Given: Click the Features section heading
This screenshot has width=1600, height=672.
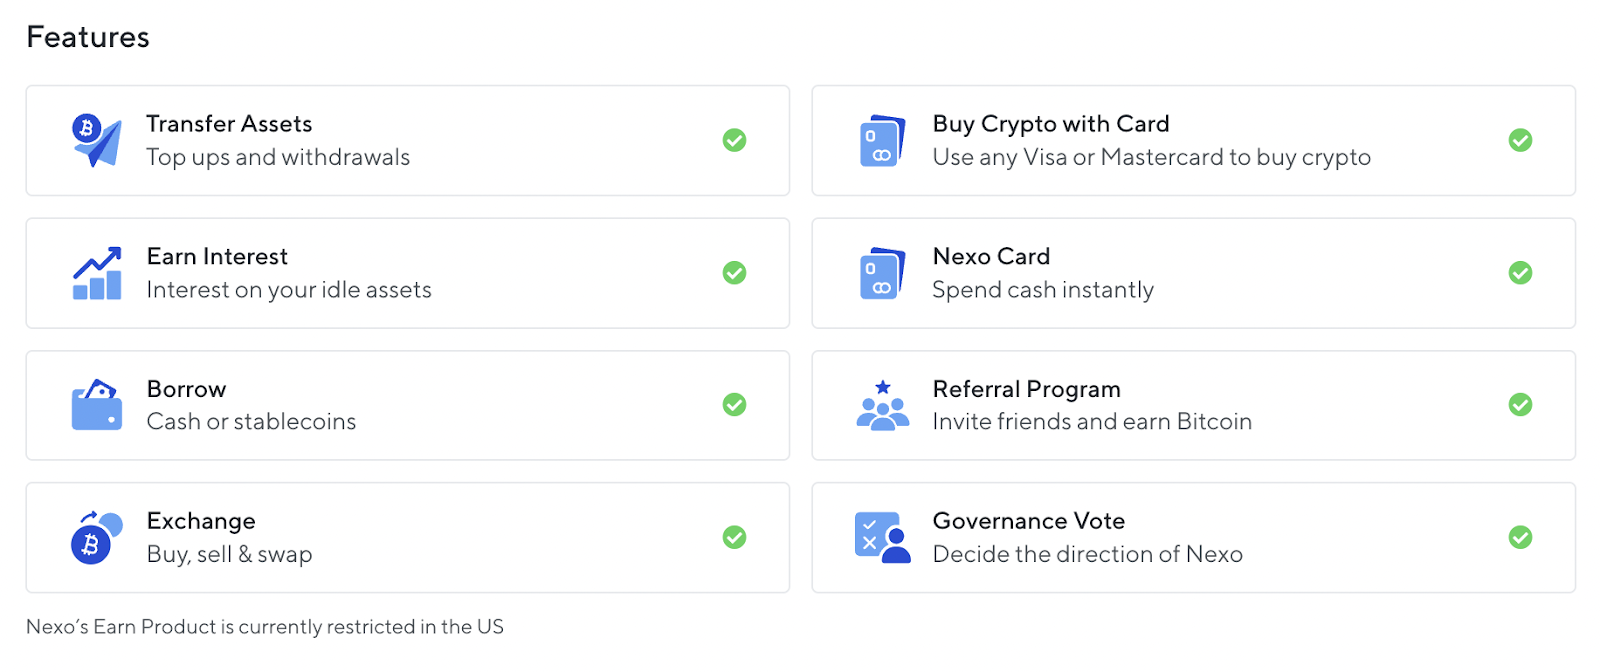Looking at the screenshot, I should (88, 37).
